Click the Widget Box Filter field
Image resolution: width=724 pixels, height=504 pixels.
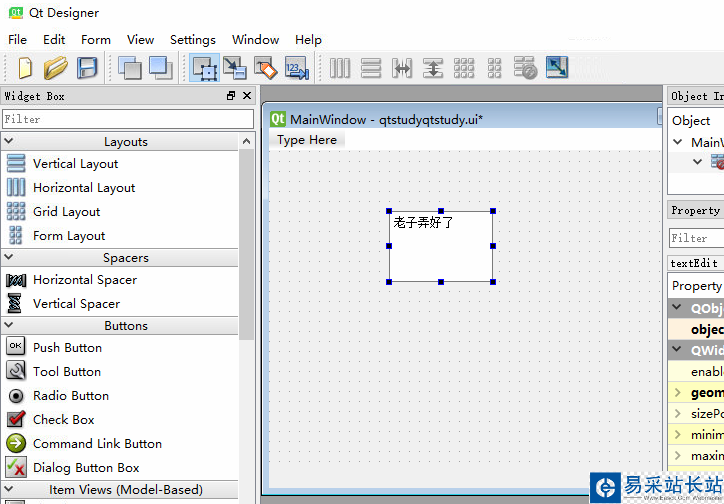point(128,119)
